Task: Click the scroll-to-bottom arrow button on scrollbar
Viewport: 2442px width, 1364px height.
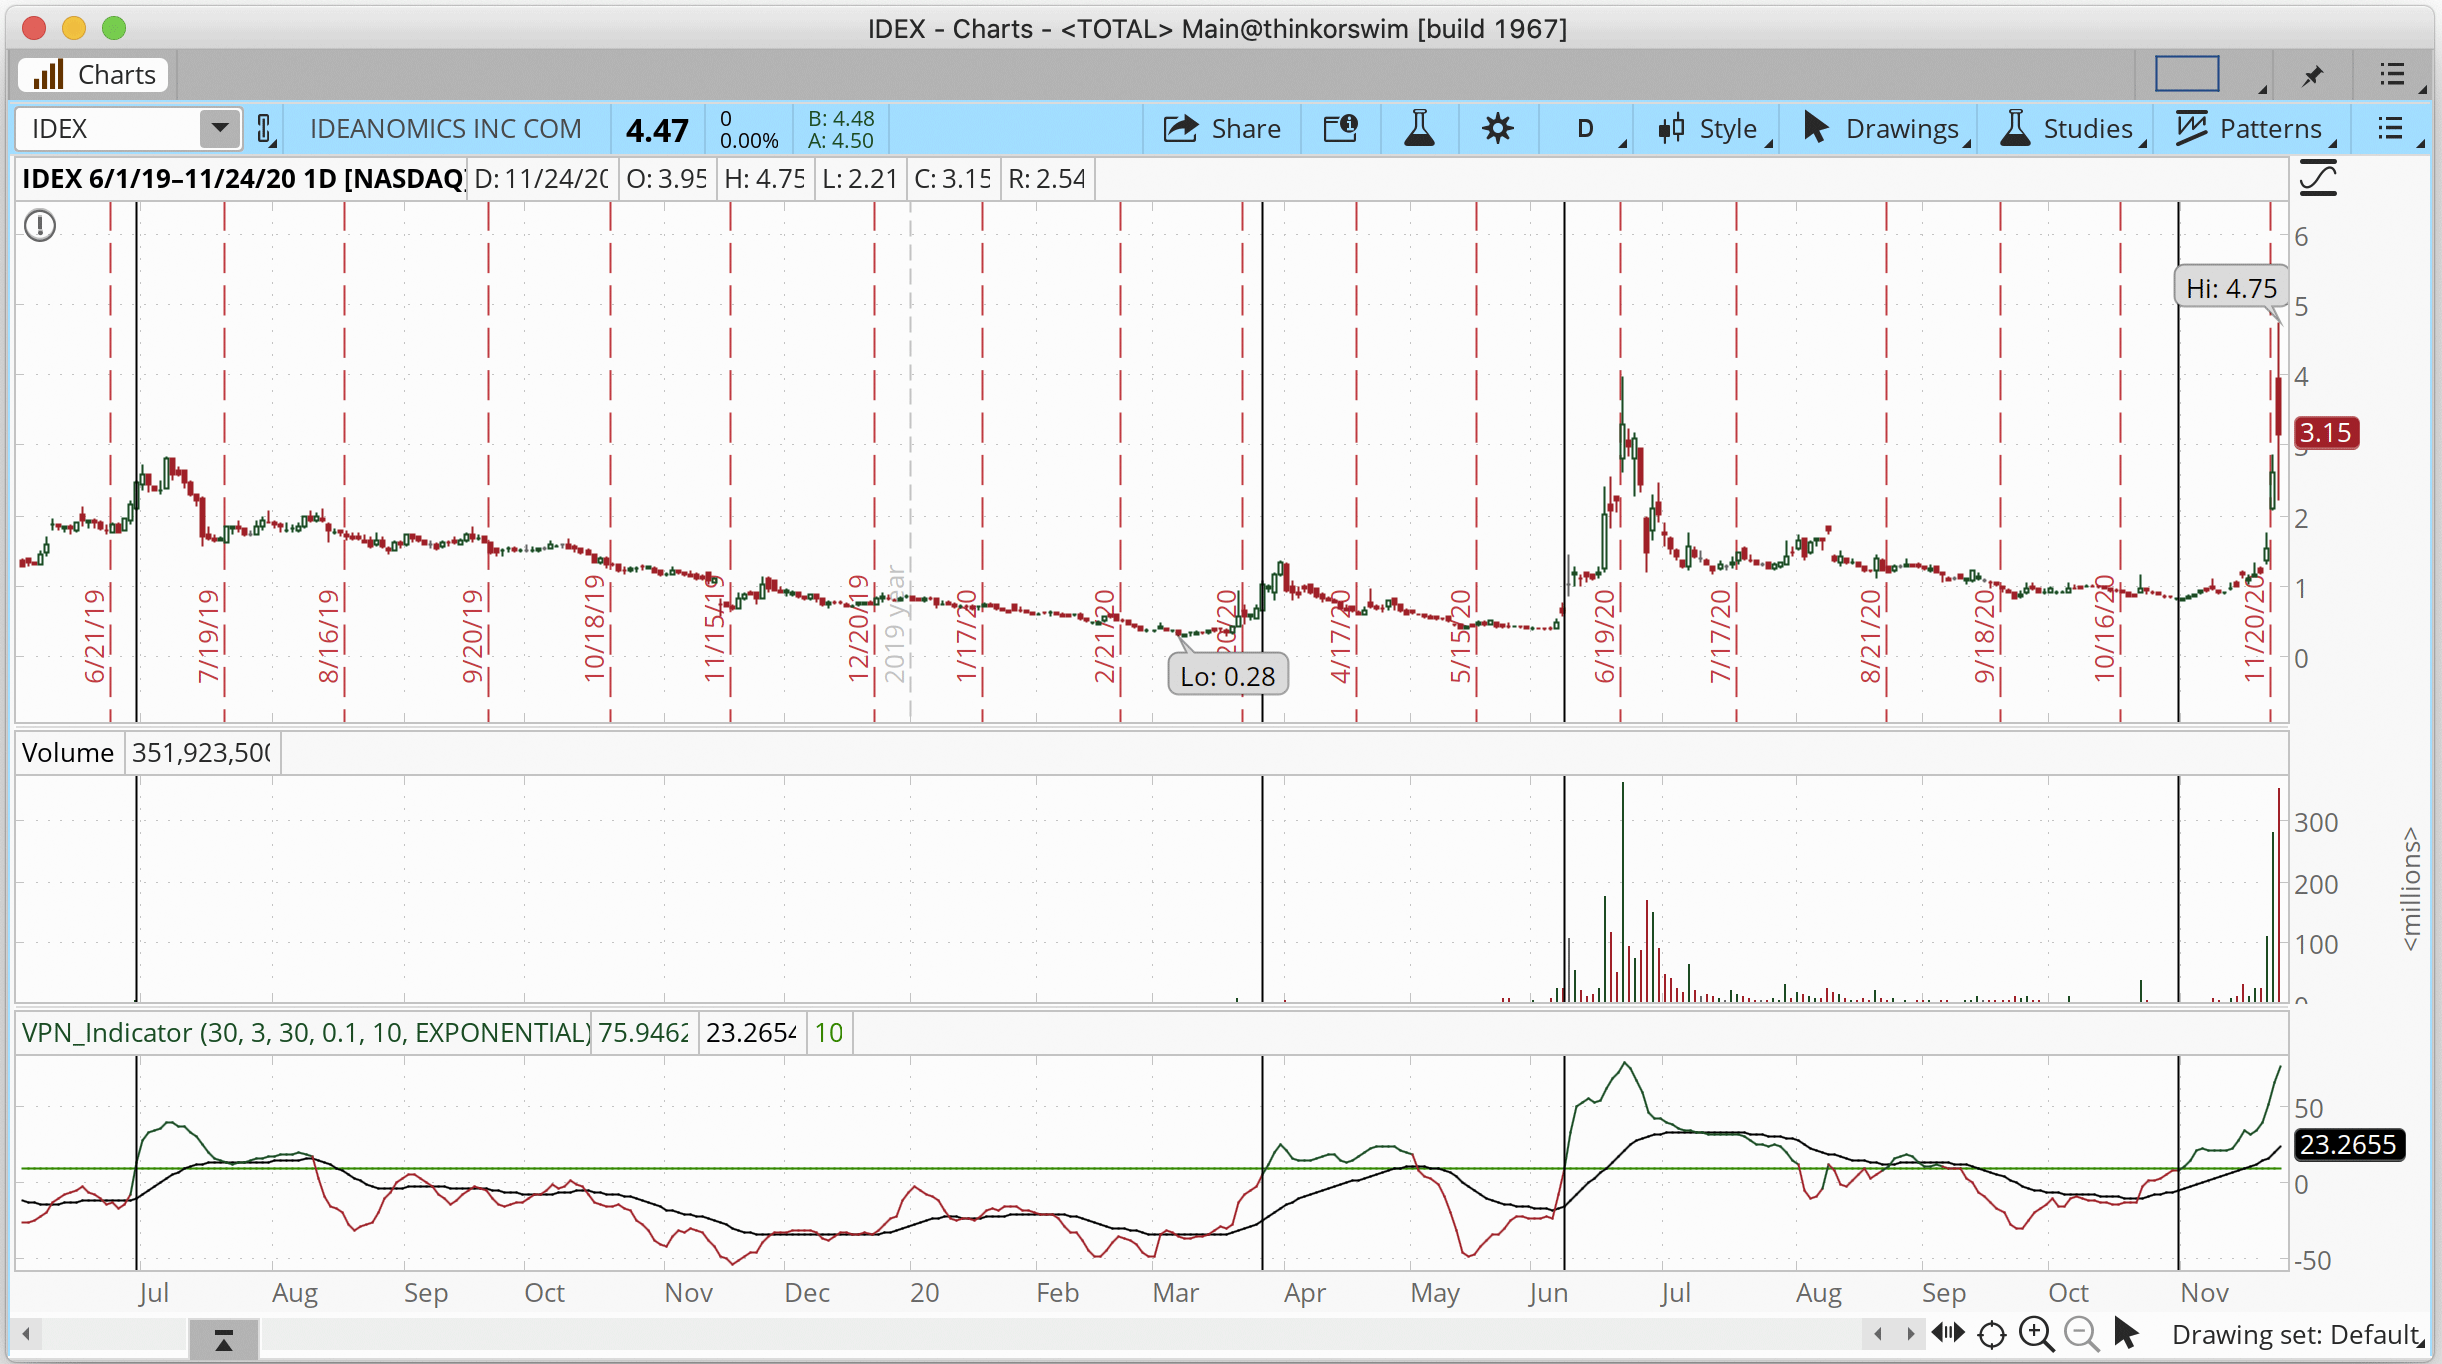Action: 224,1339
